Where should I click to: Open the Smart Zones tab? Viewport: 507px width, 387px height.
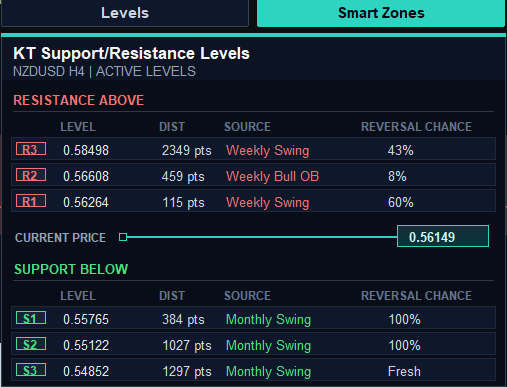[x=381, y=13]
